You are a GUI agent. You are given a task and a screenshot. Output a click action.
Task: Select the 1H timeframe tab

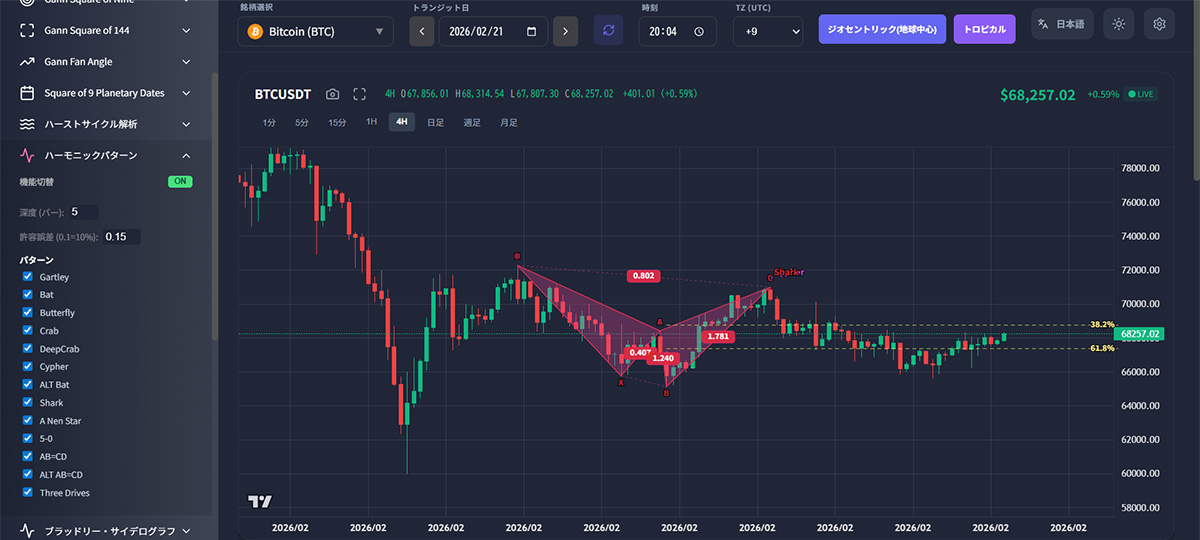(371, 122)
